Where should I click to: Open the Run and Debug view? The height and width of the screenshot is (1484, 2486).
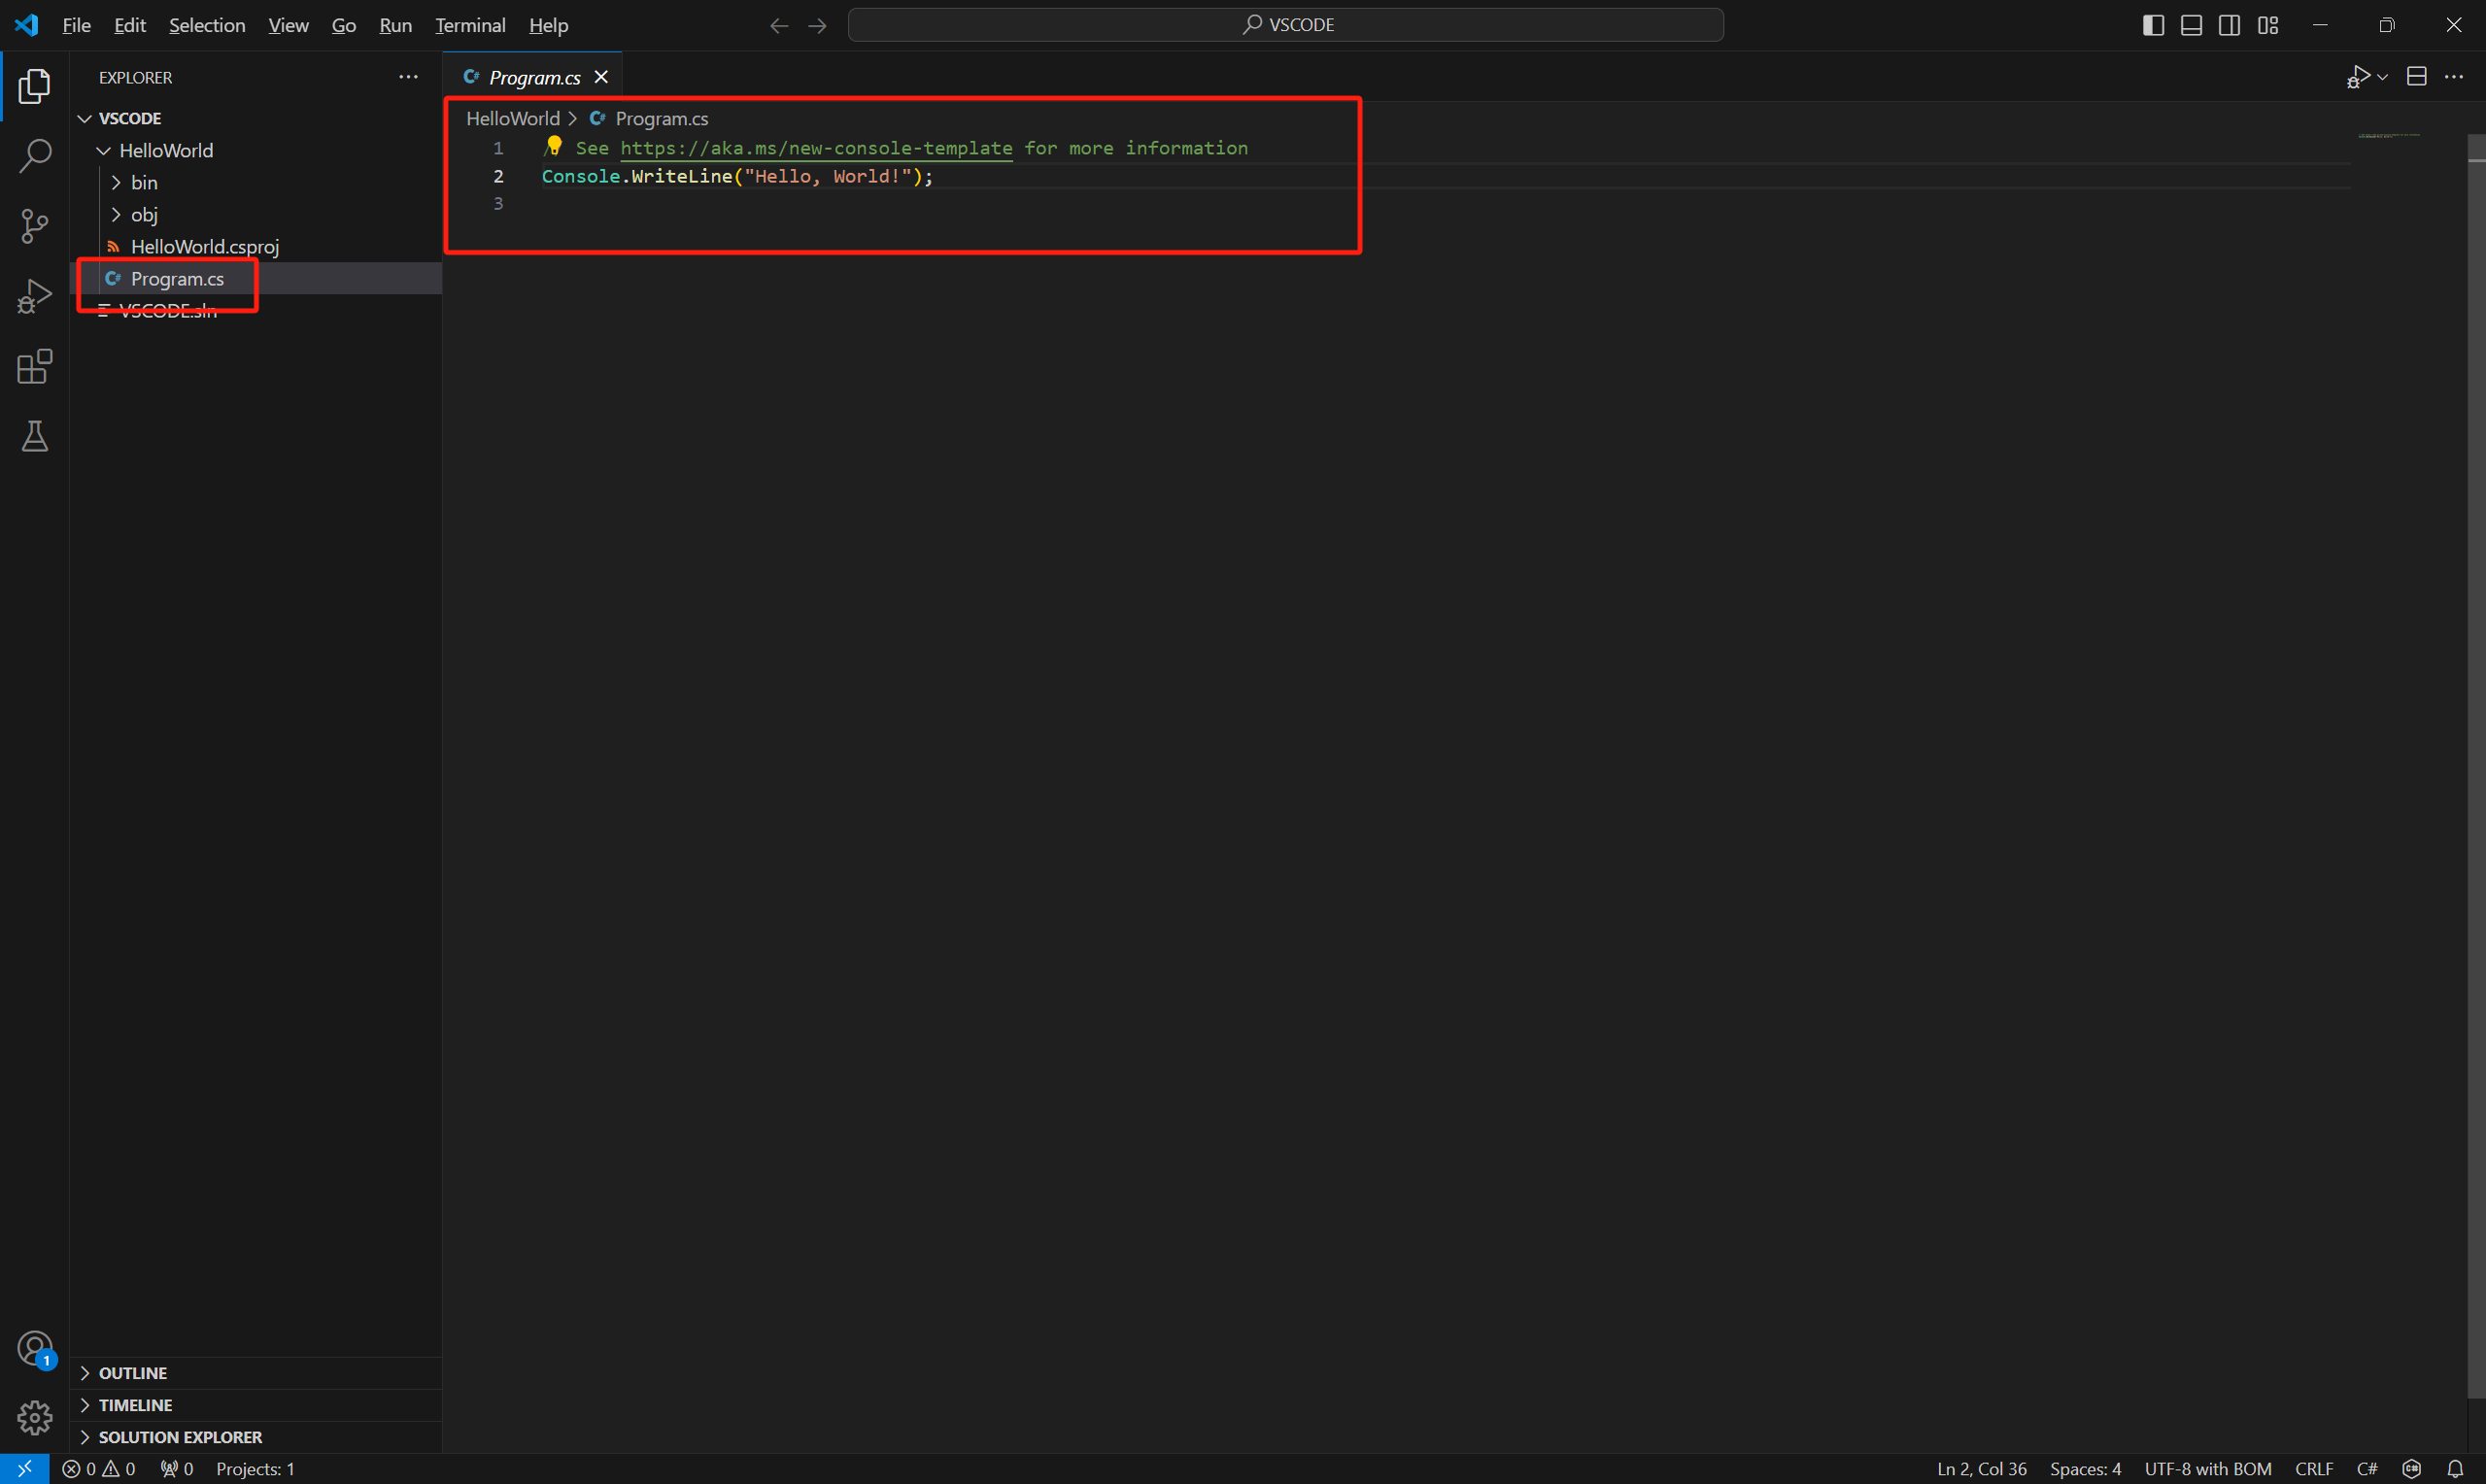(34, 297)
